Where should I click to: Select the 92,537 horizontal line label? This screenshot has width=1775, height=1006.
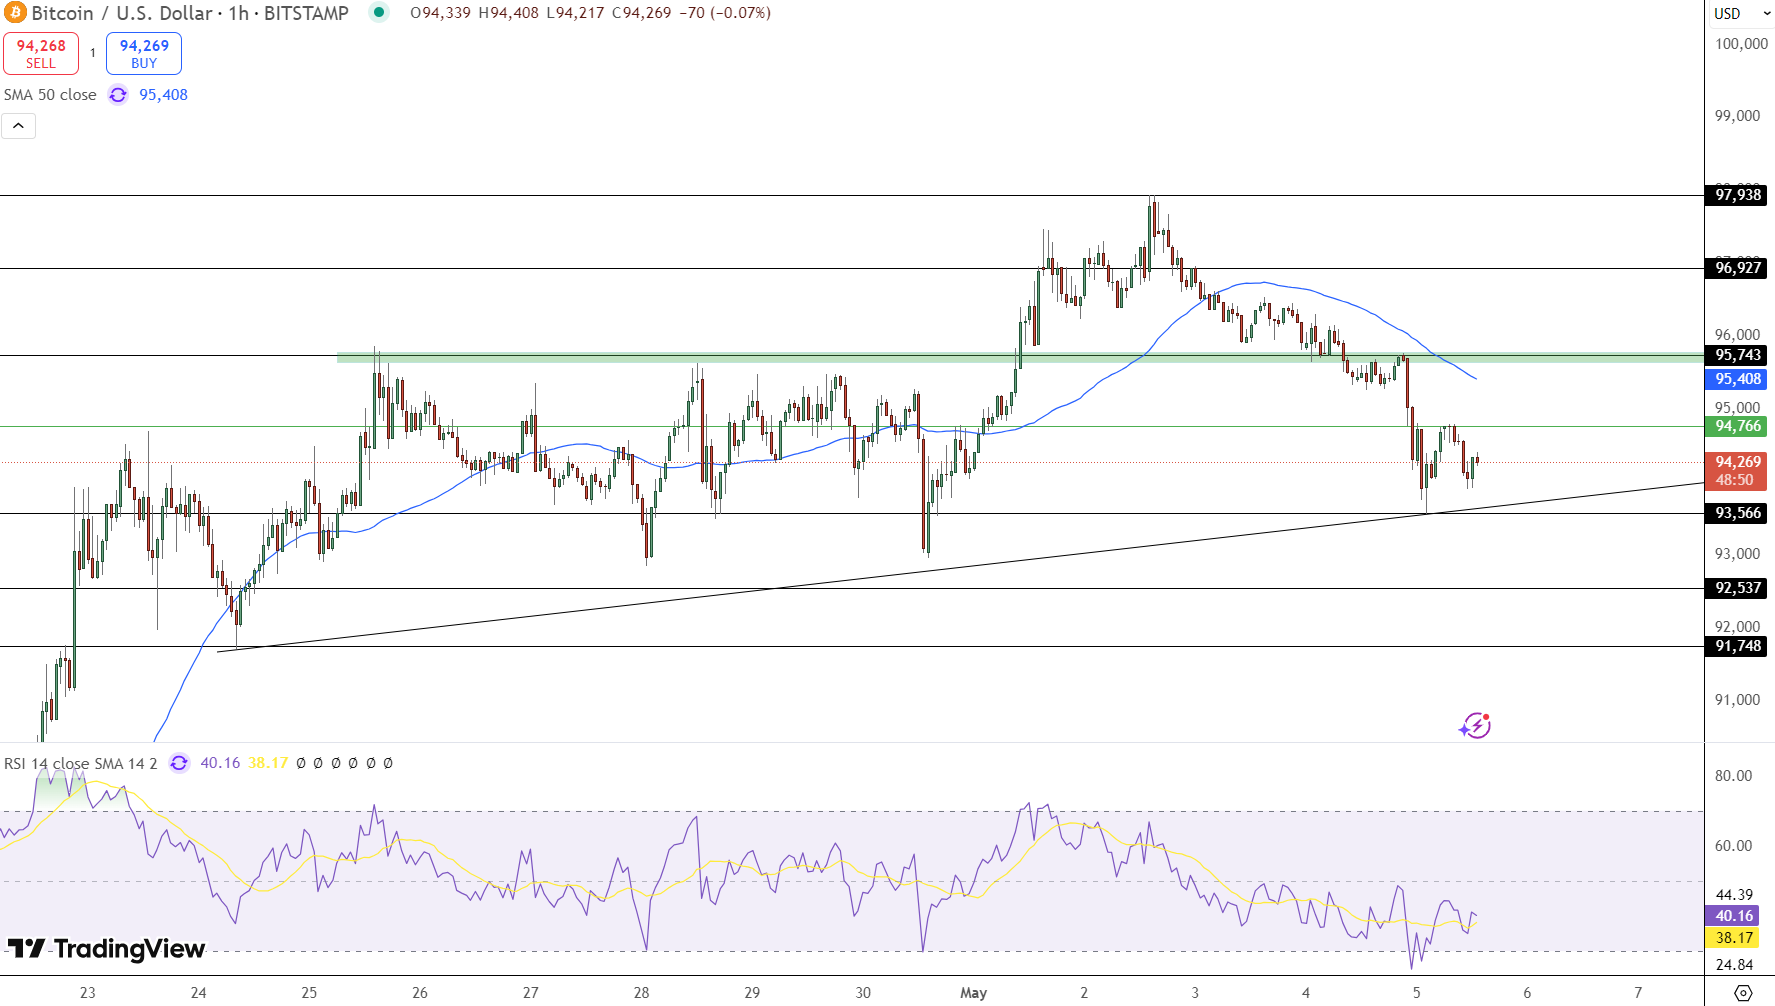coord(1737,588)
